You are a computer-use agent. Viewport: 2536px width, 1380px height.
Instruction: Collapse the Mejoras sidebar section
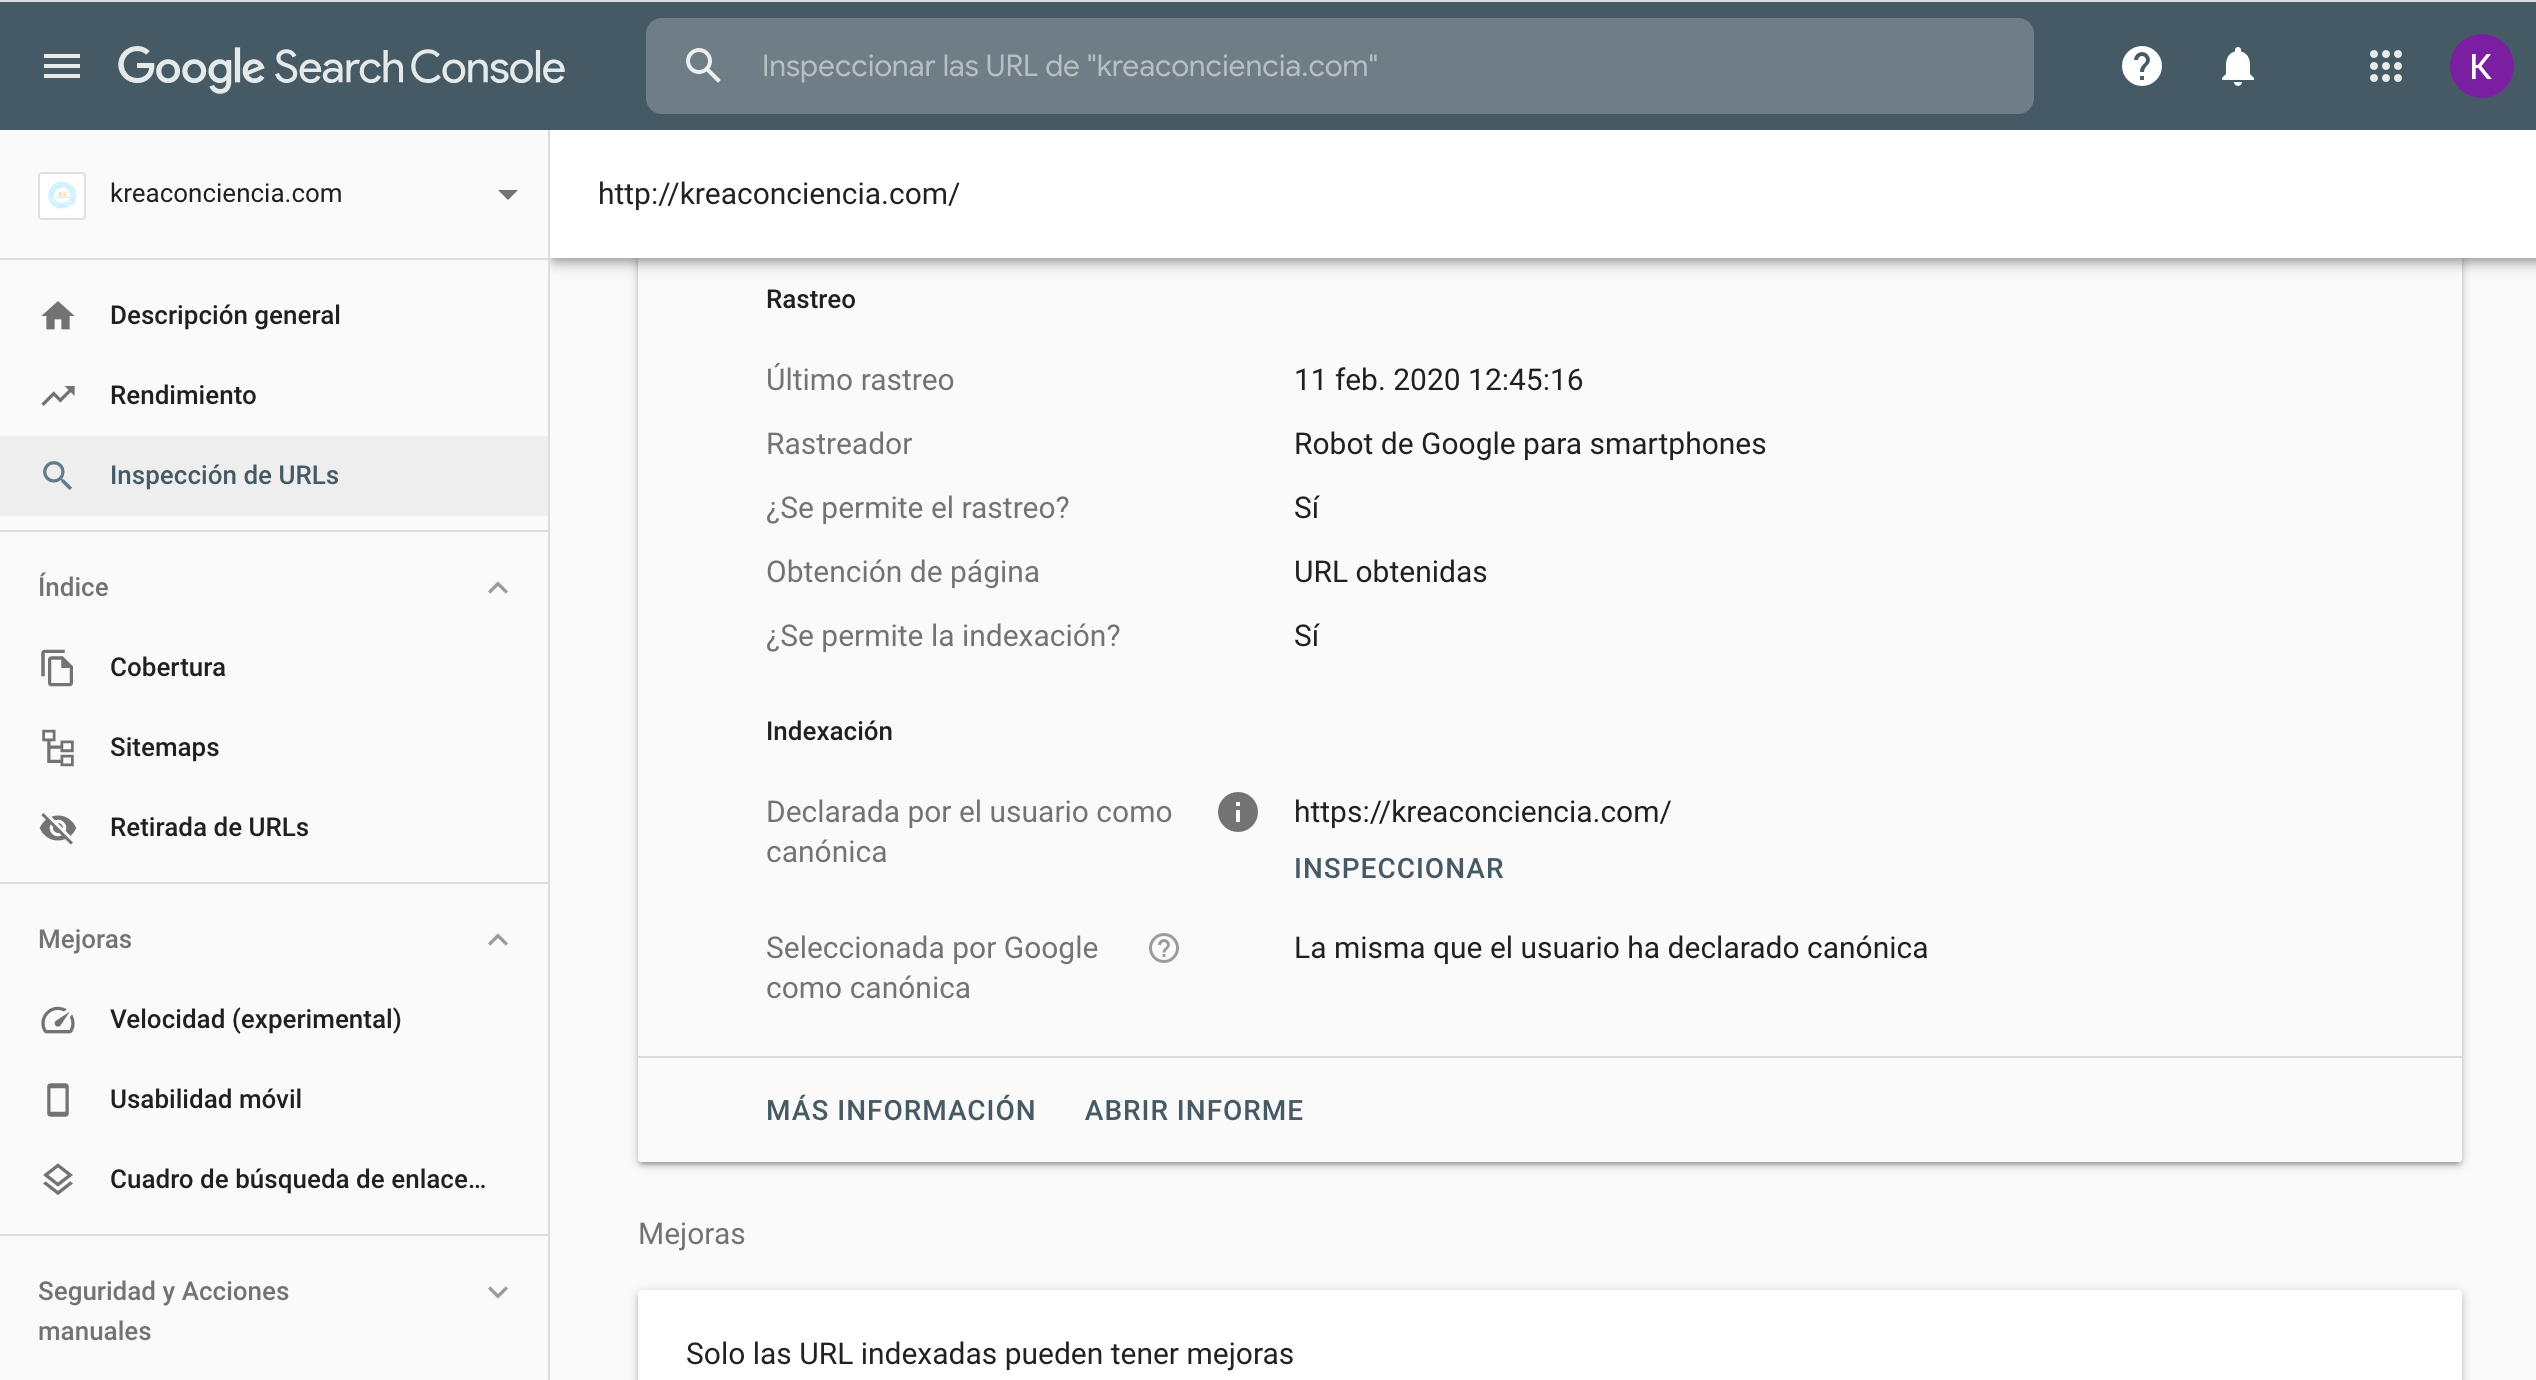pyautogui.click(x=498, y=939)
